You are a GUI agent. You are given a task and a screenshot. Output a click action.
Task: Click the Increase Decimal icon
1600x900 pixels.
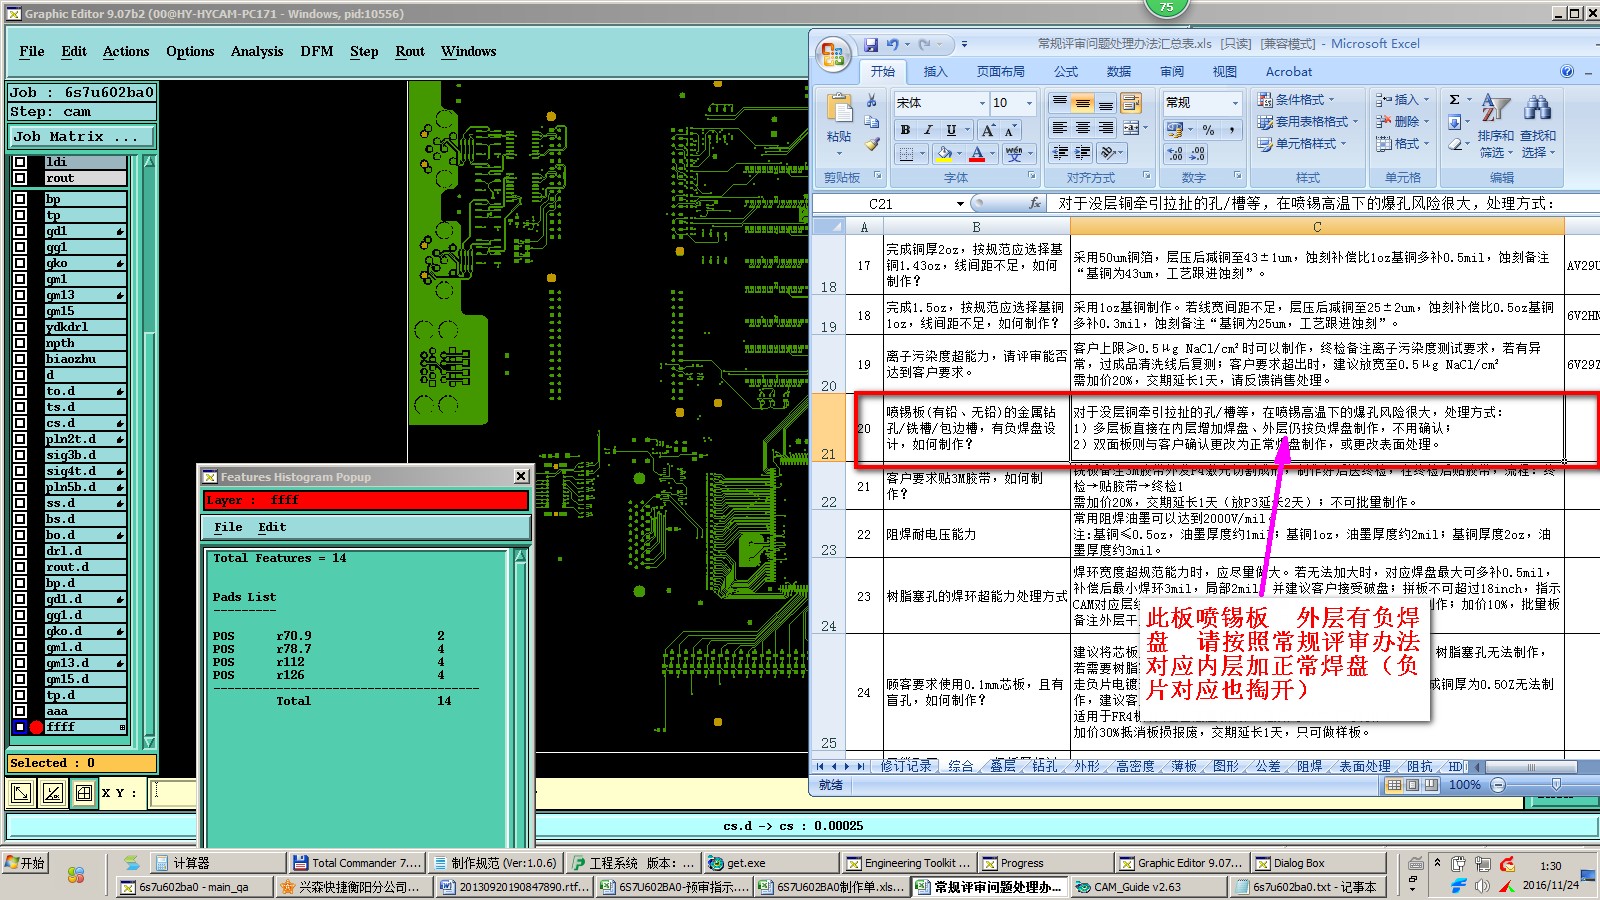[x=1175, y=154]
